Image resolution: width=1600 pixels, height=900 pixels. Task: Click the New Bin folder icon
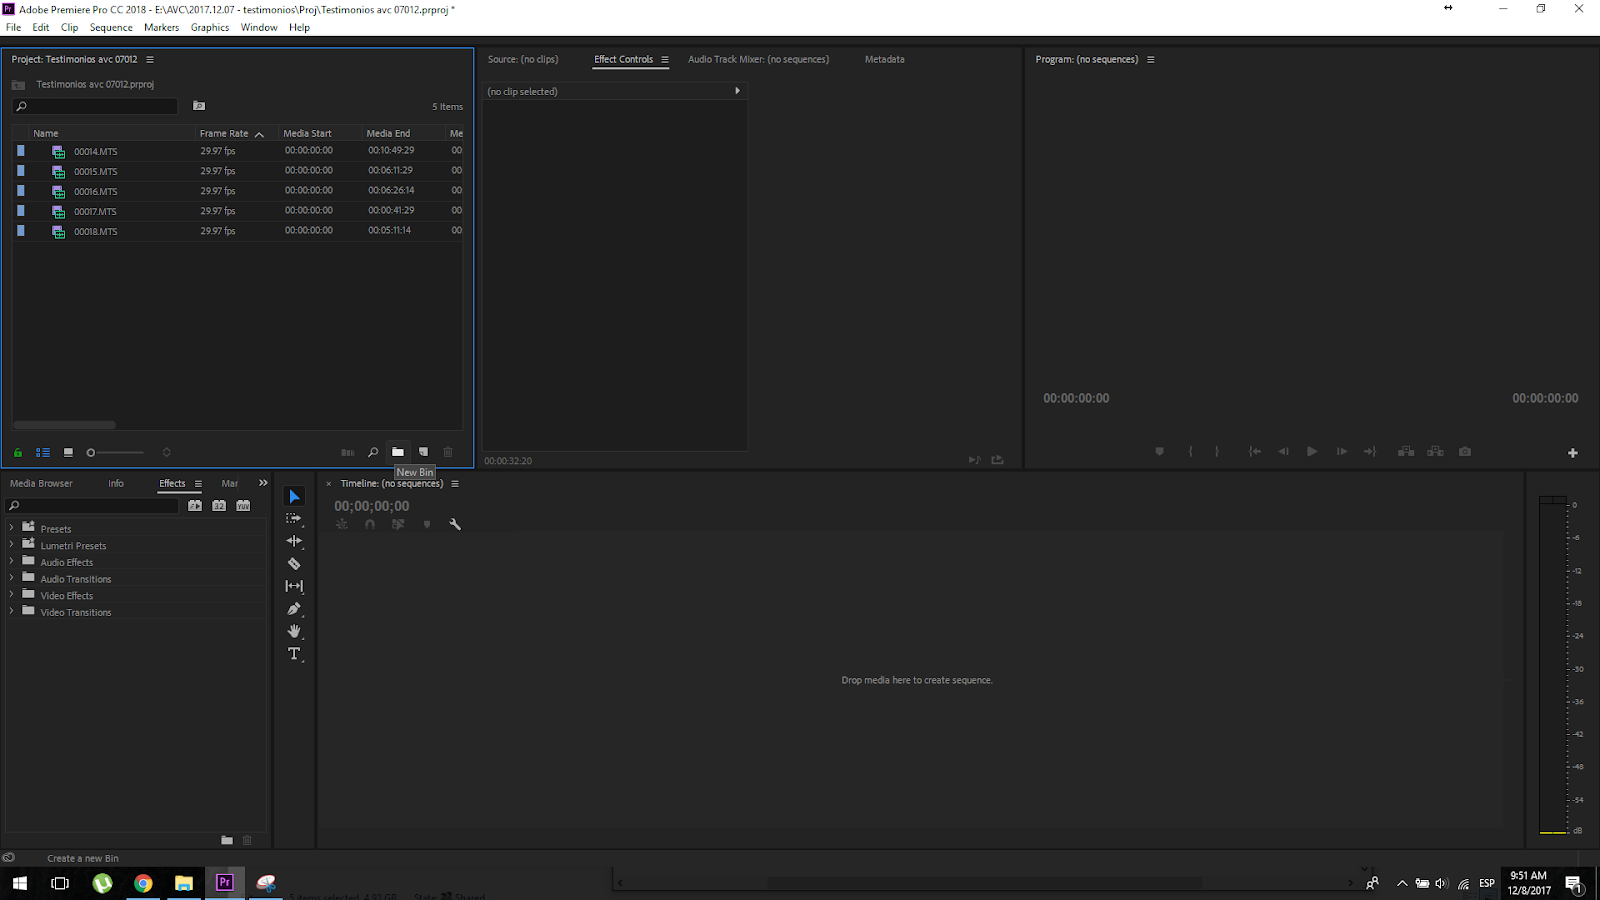point(398,452)
